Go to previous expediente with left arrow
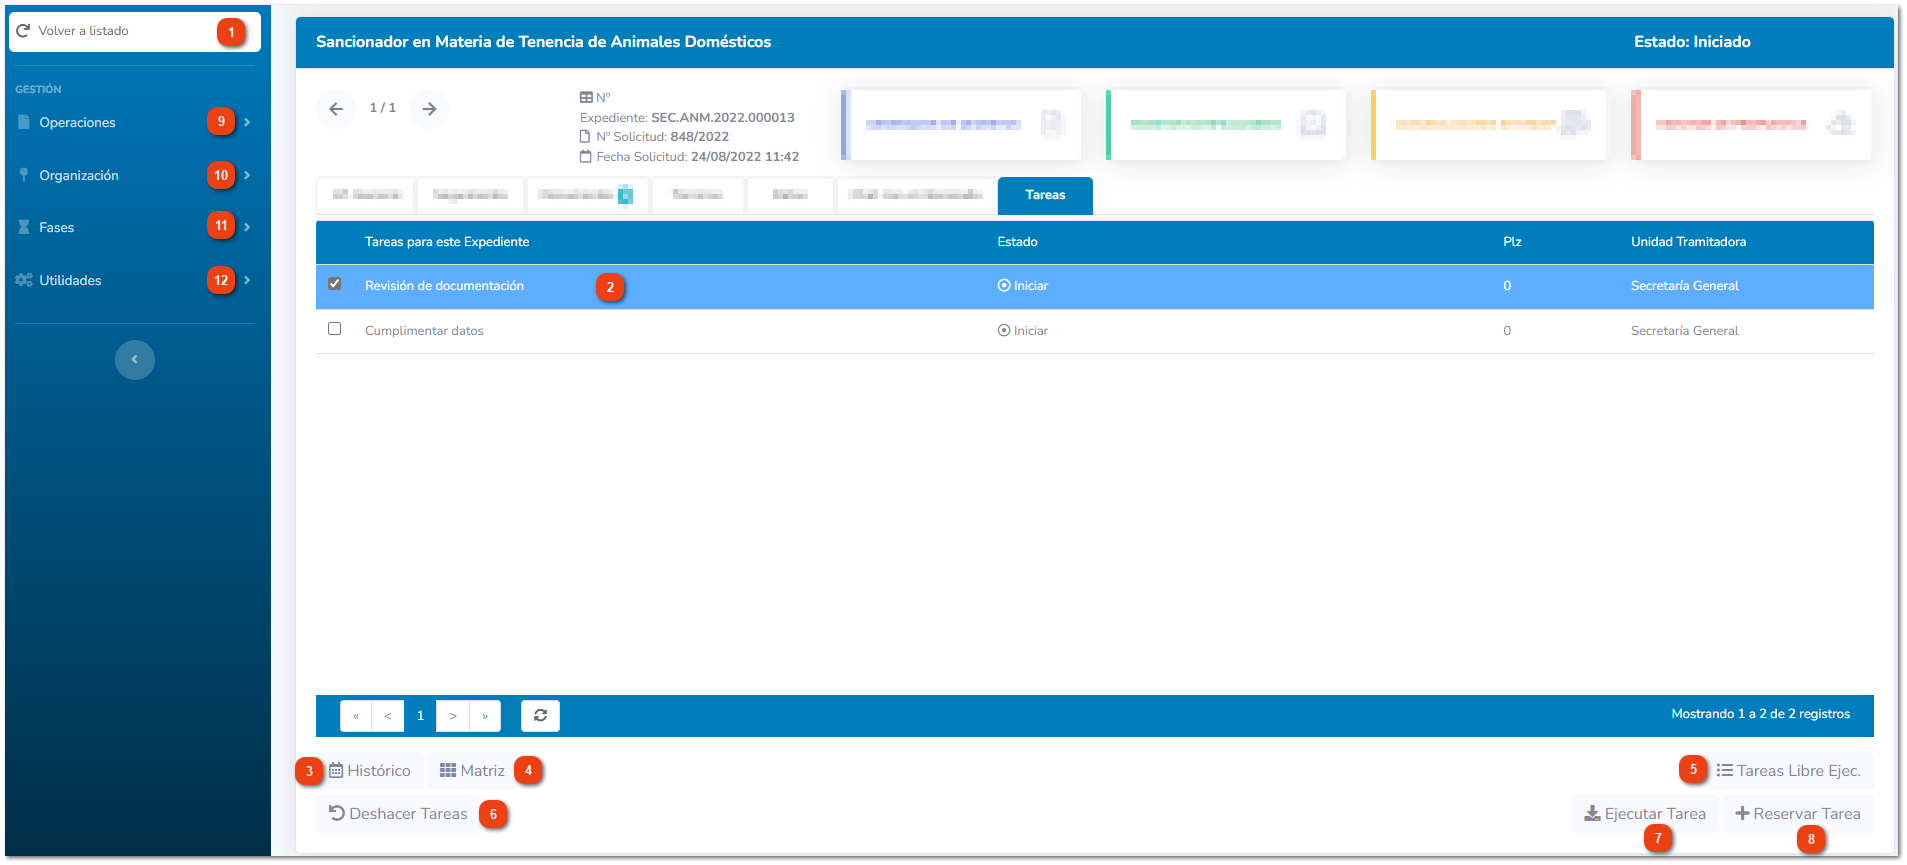The image size is (1907, 865). (x=336, y=109)
